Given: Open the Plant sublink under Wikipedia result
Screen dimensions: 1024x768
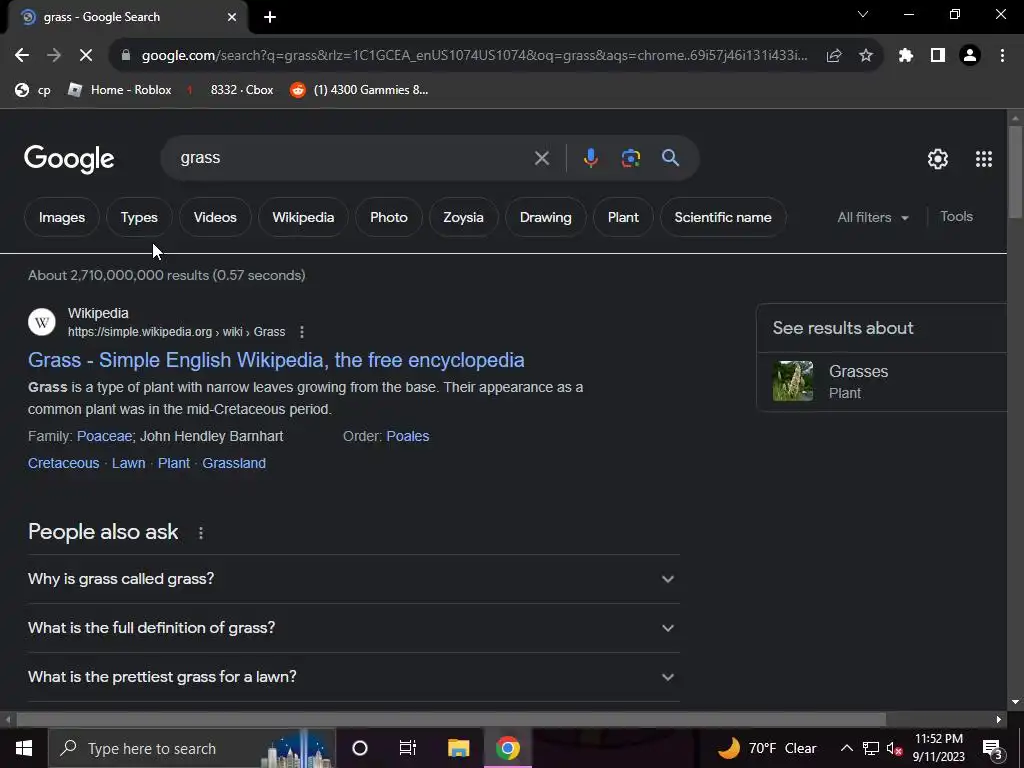Looking at the screenshot, I should [x=174, y=463].
